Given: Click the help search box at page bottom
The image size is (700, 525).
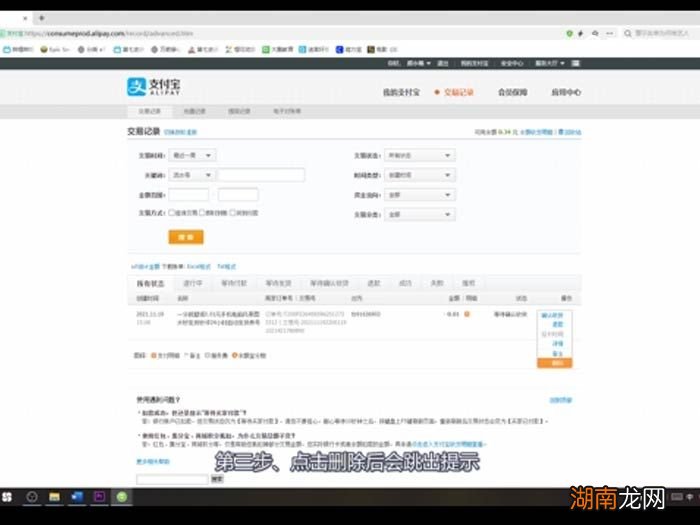Looking at the screenshot, I should [172, 479].
